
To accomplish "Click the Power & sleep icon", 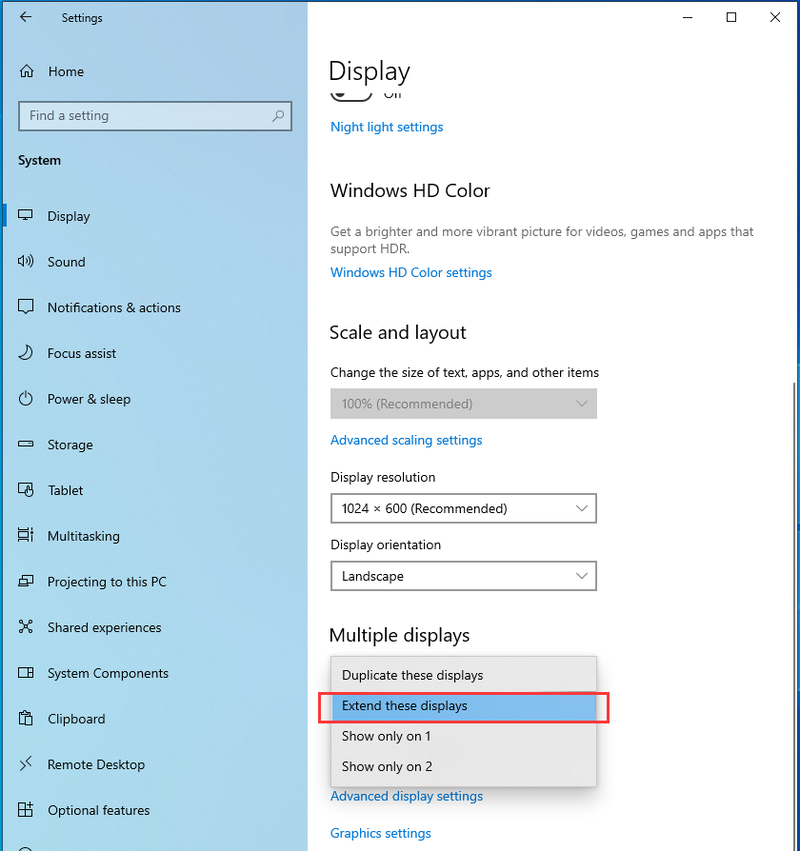I will point(26,399).
